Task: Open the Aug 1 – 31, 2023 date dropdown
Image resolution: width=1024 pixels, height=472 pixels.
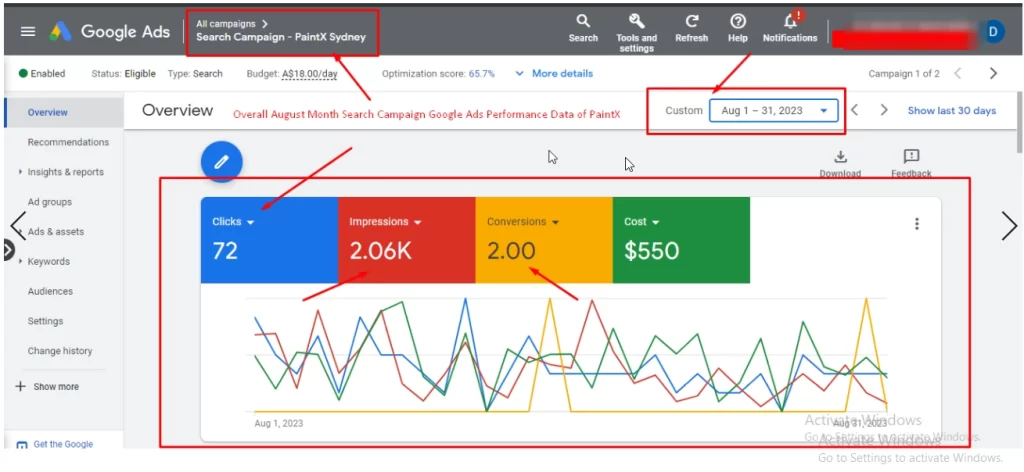Action: [773, 110]
